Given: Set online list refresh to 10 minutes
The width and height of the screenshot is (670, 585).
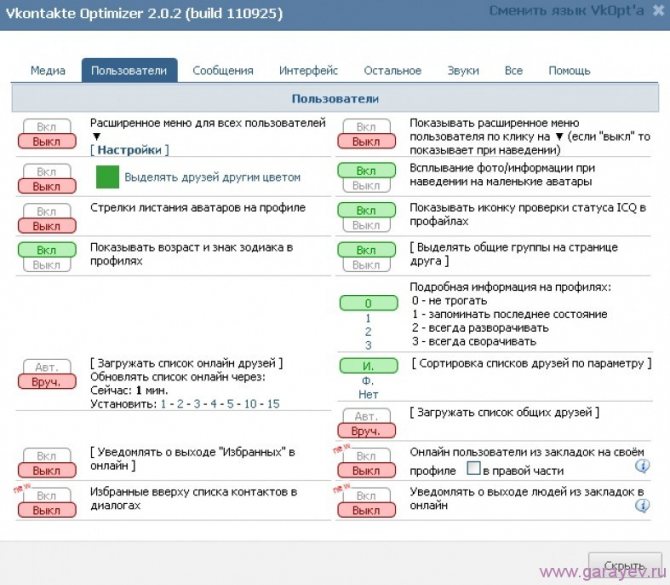Looking at the screenshot, I should point(250,404).
